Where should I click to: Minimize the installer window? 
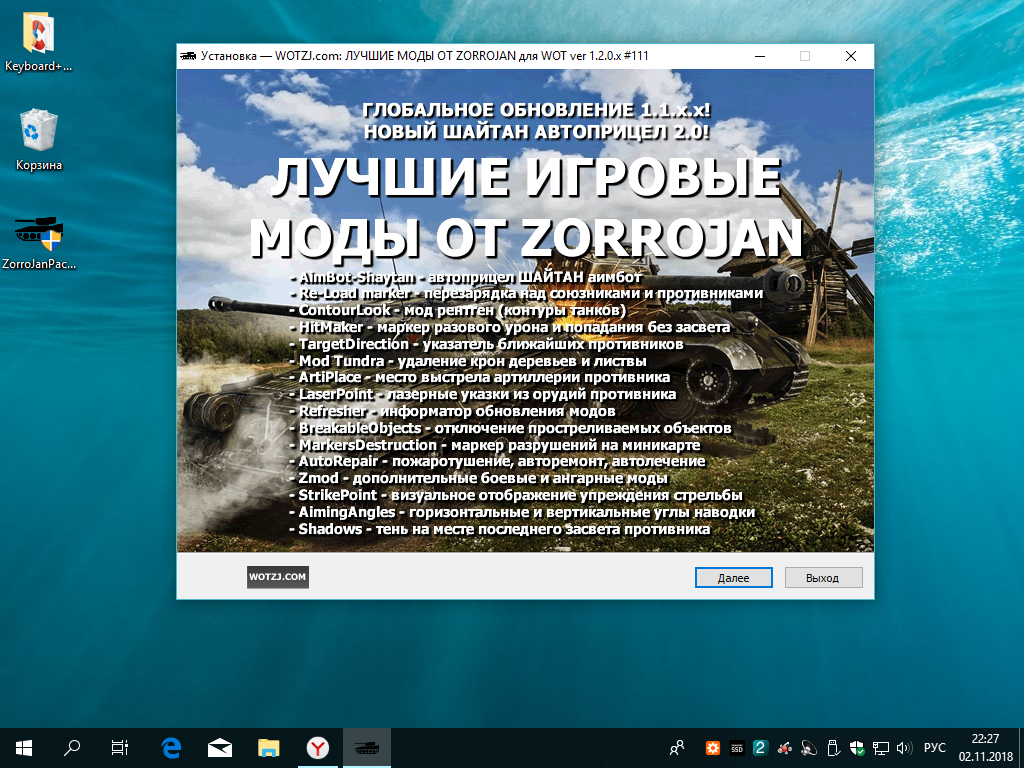tap(760, 56)
